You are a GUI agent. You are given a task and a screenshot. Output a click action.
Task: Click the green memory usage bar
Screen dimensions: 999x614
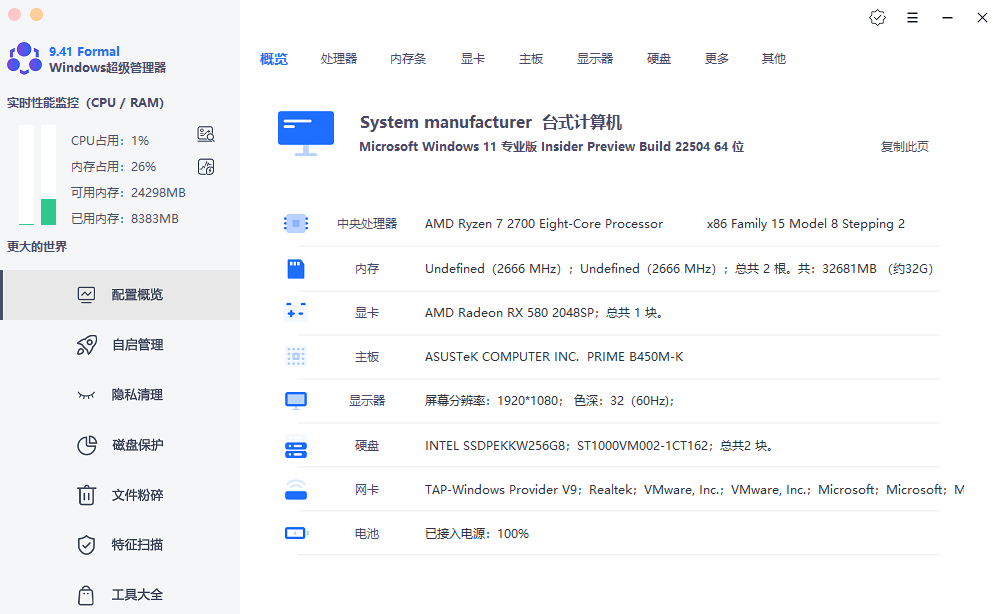tap(48, 211)
